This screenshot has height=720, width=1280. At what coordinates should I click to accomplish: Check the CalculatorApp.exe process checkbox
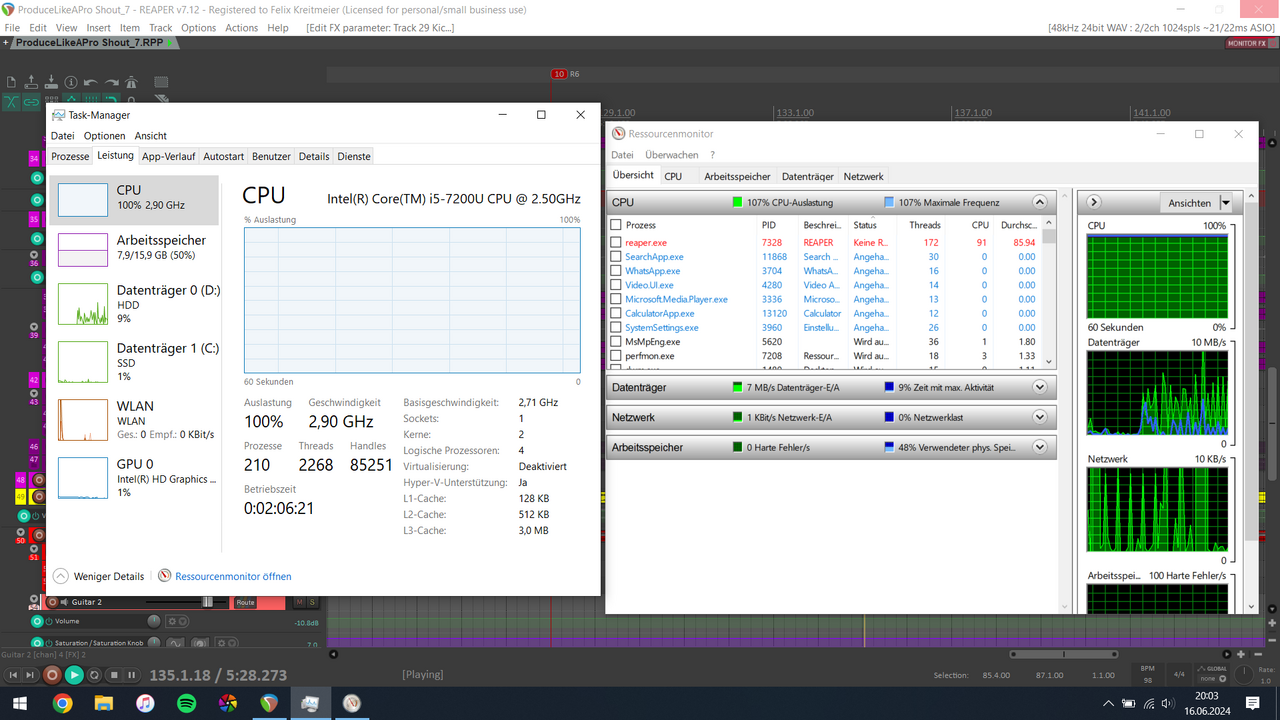(x=616, y=313)
